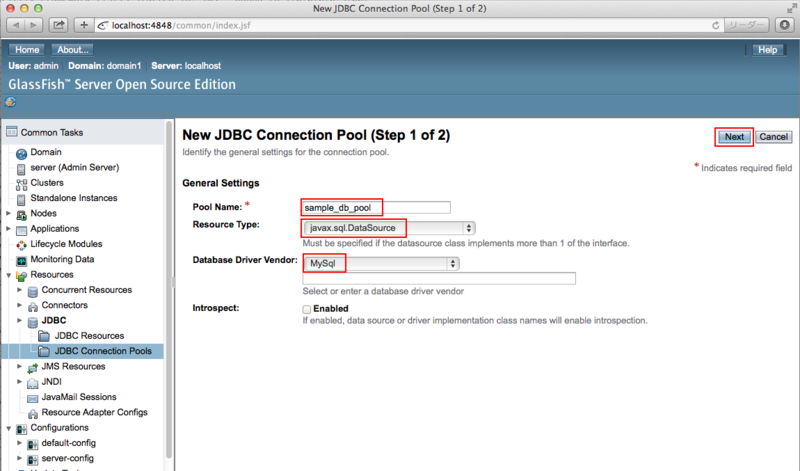
Task: Open Standalone Instances tree item
Action: pos(74,198)
